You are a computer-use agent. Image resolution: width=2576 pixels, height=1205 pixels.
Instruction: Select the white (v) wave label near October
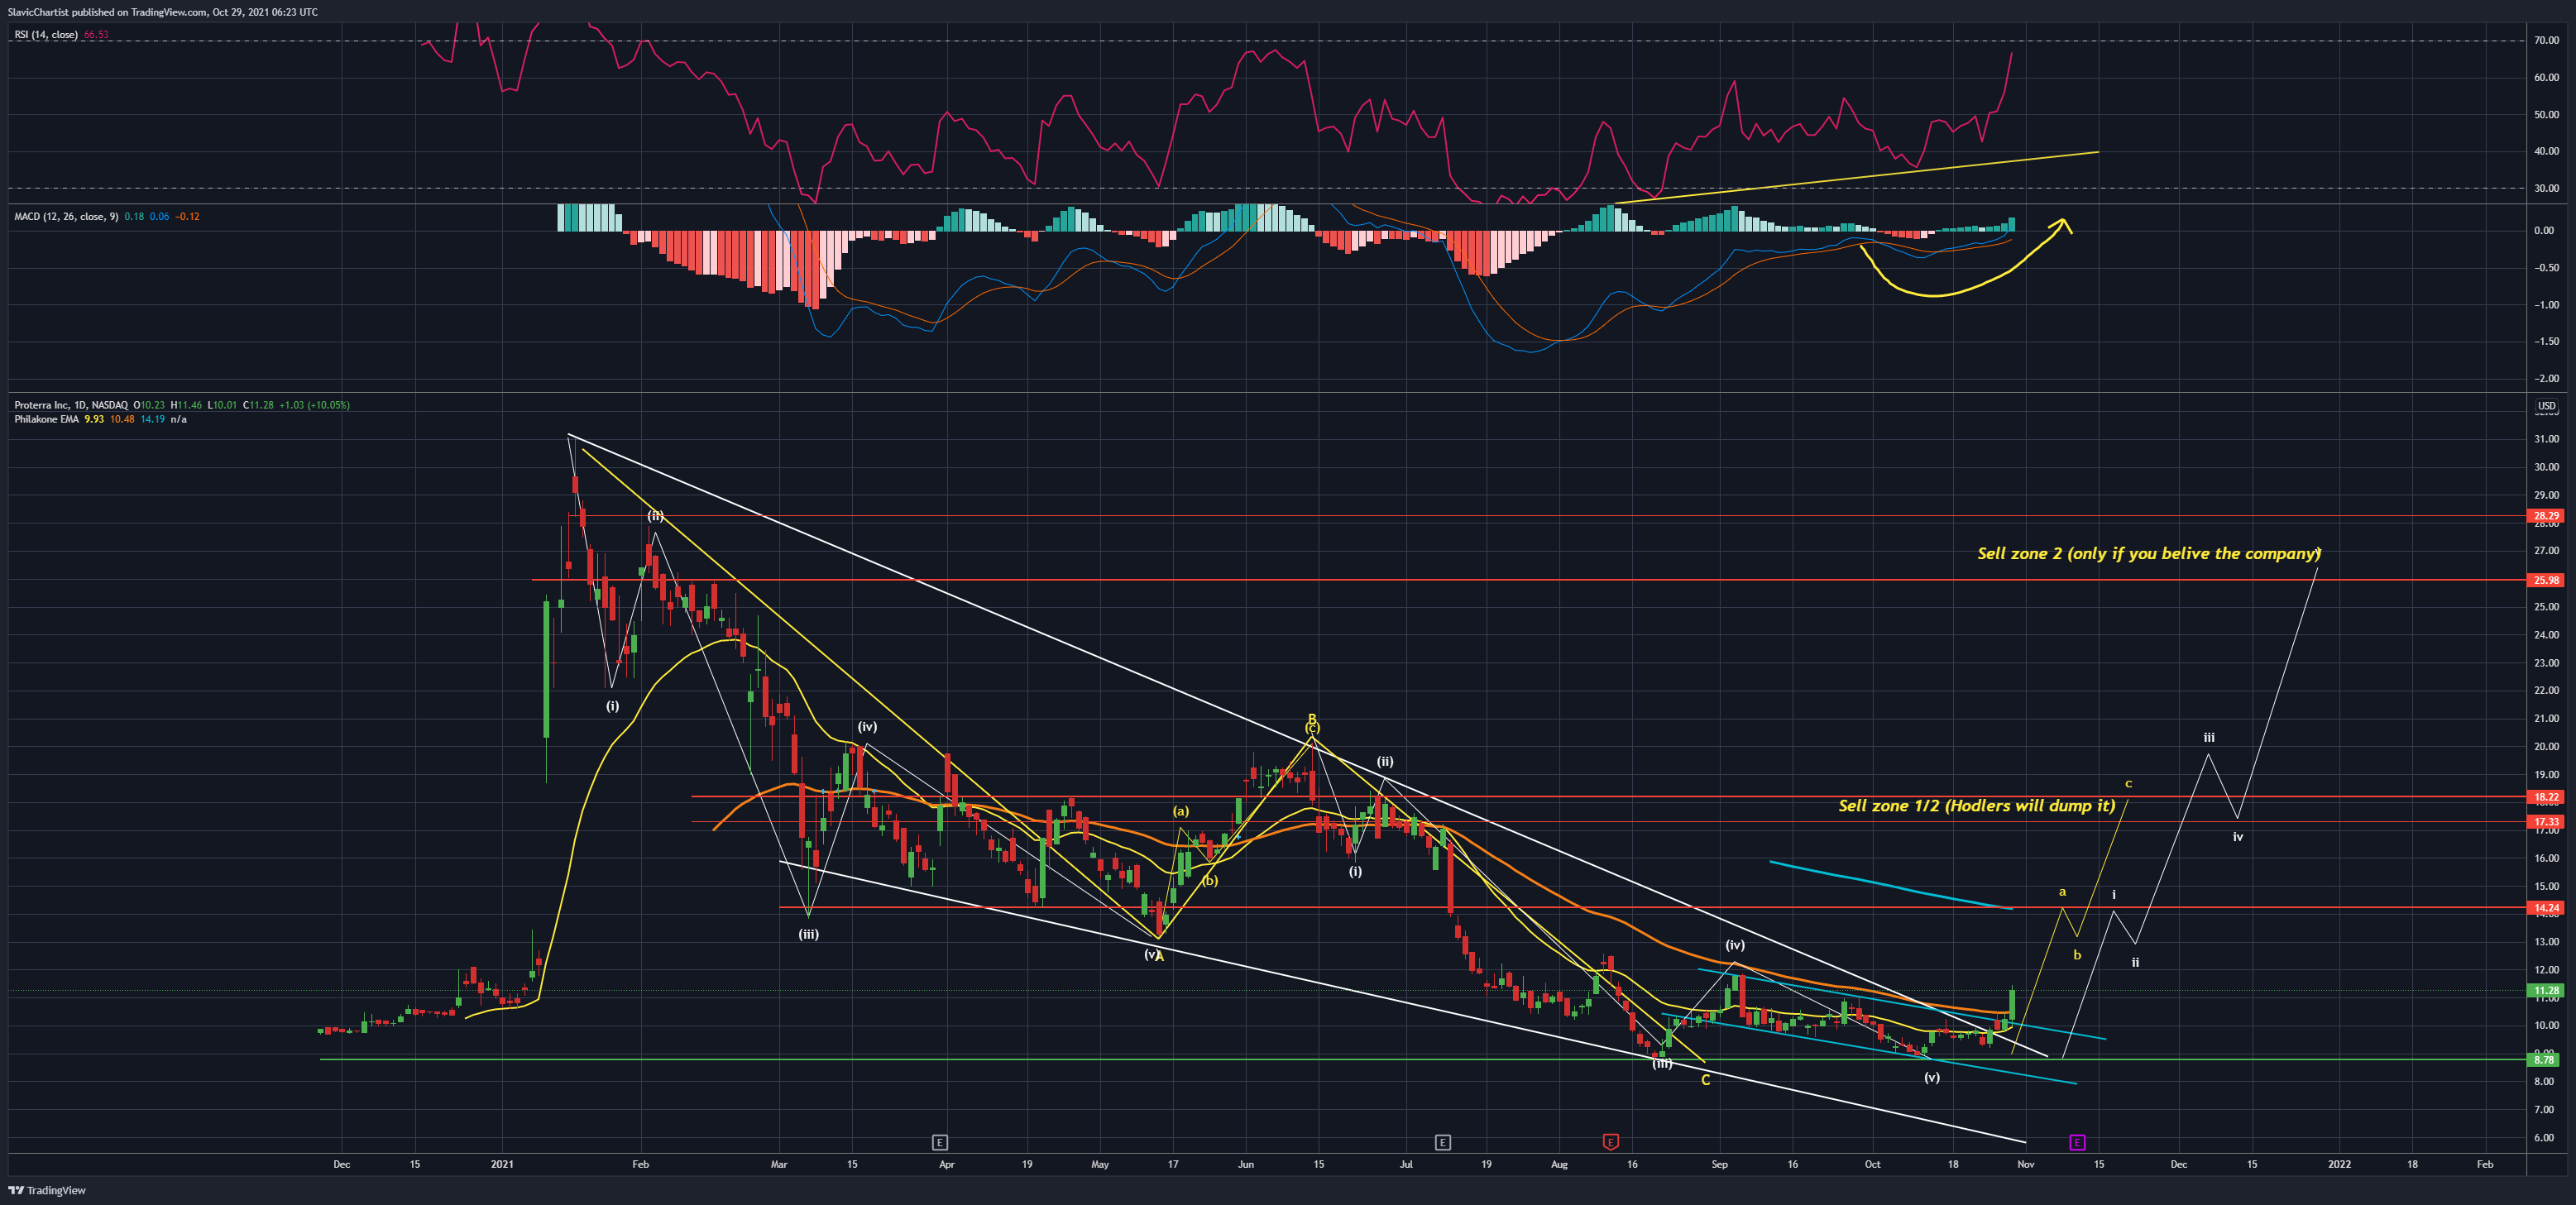pos(1932,1077)
